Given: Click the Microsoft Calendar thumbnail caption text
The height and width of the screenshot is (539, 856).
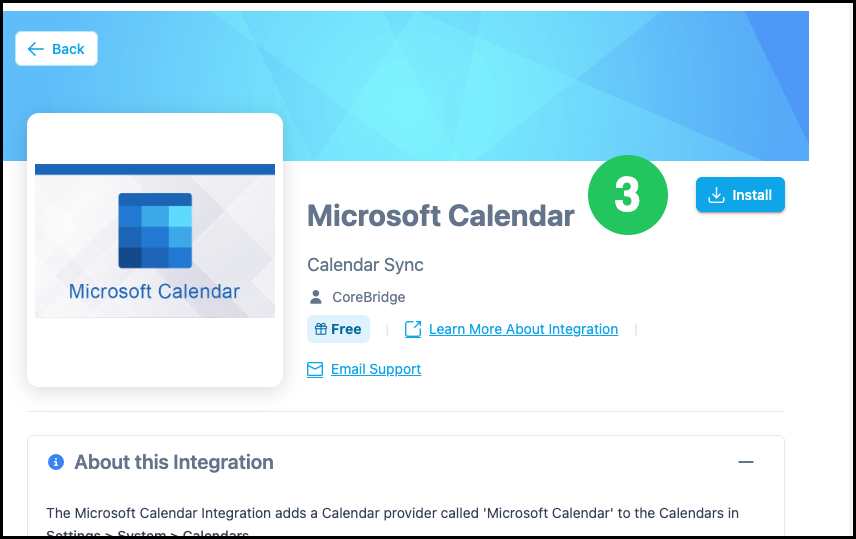Looking at the screenshot, I should point(154,292).
